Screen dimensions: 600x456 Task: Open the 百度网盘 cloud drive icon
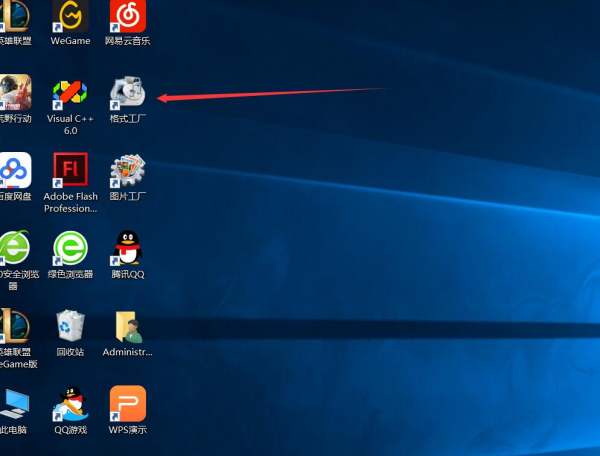14,171
